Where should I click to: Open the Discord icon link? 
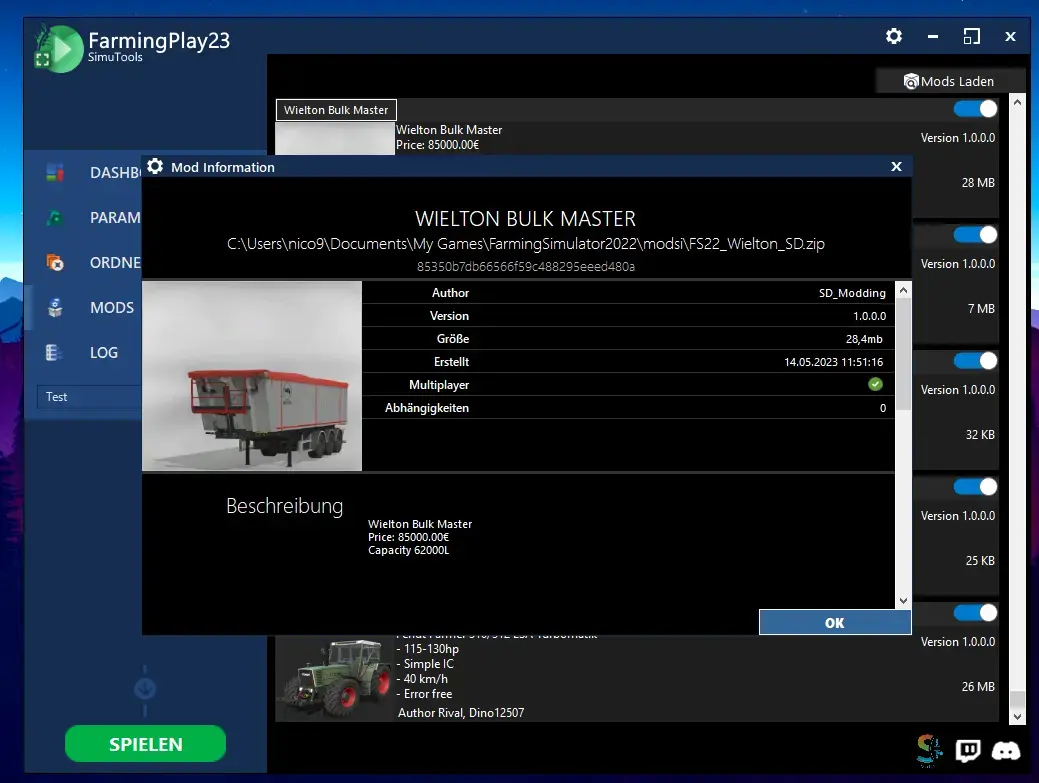(x=1005, y=751)
